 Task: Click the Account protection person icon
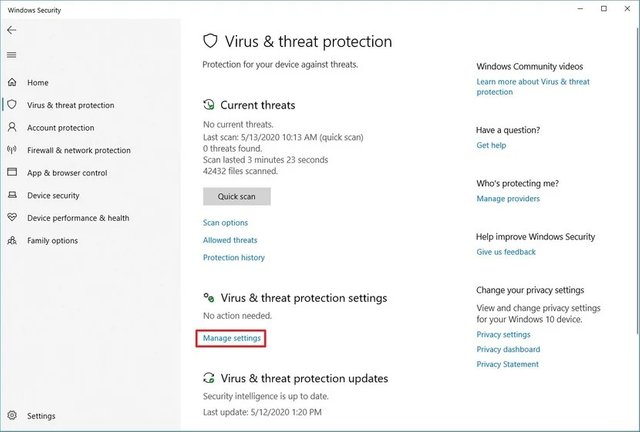(x=12, y=128)
